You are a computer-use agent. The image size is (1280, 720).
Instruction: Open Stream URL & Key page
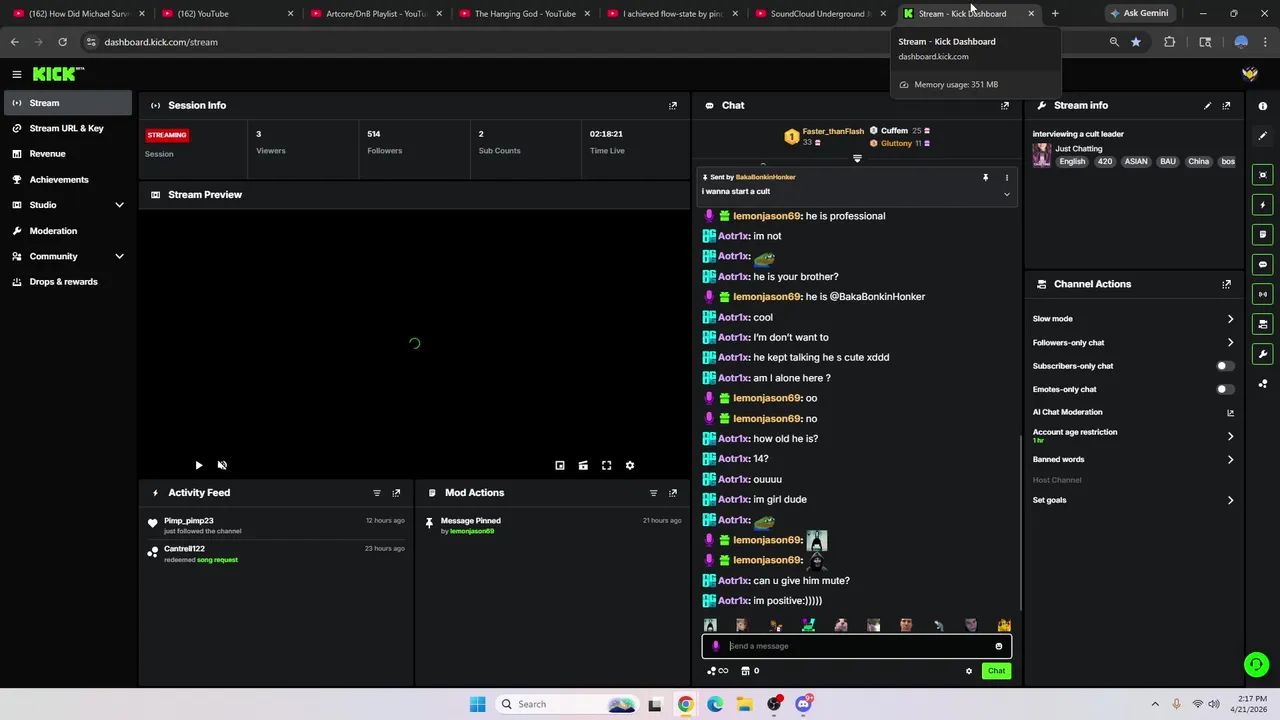pyautogui.click(x=66, y=128)
